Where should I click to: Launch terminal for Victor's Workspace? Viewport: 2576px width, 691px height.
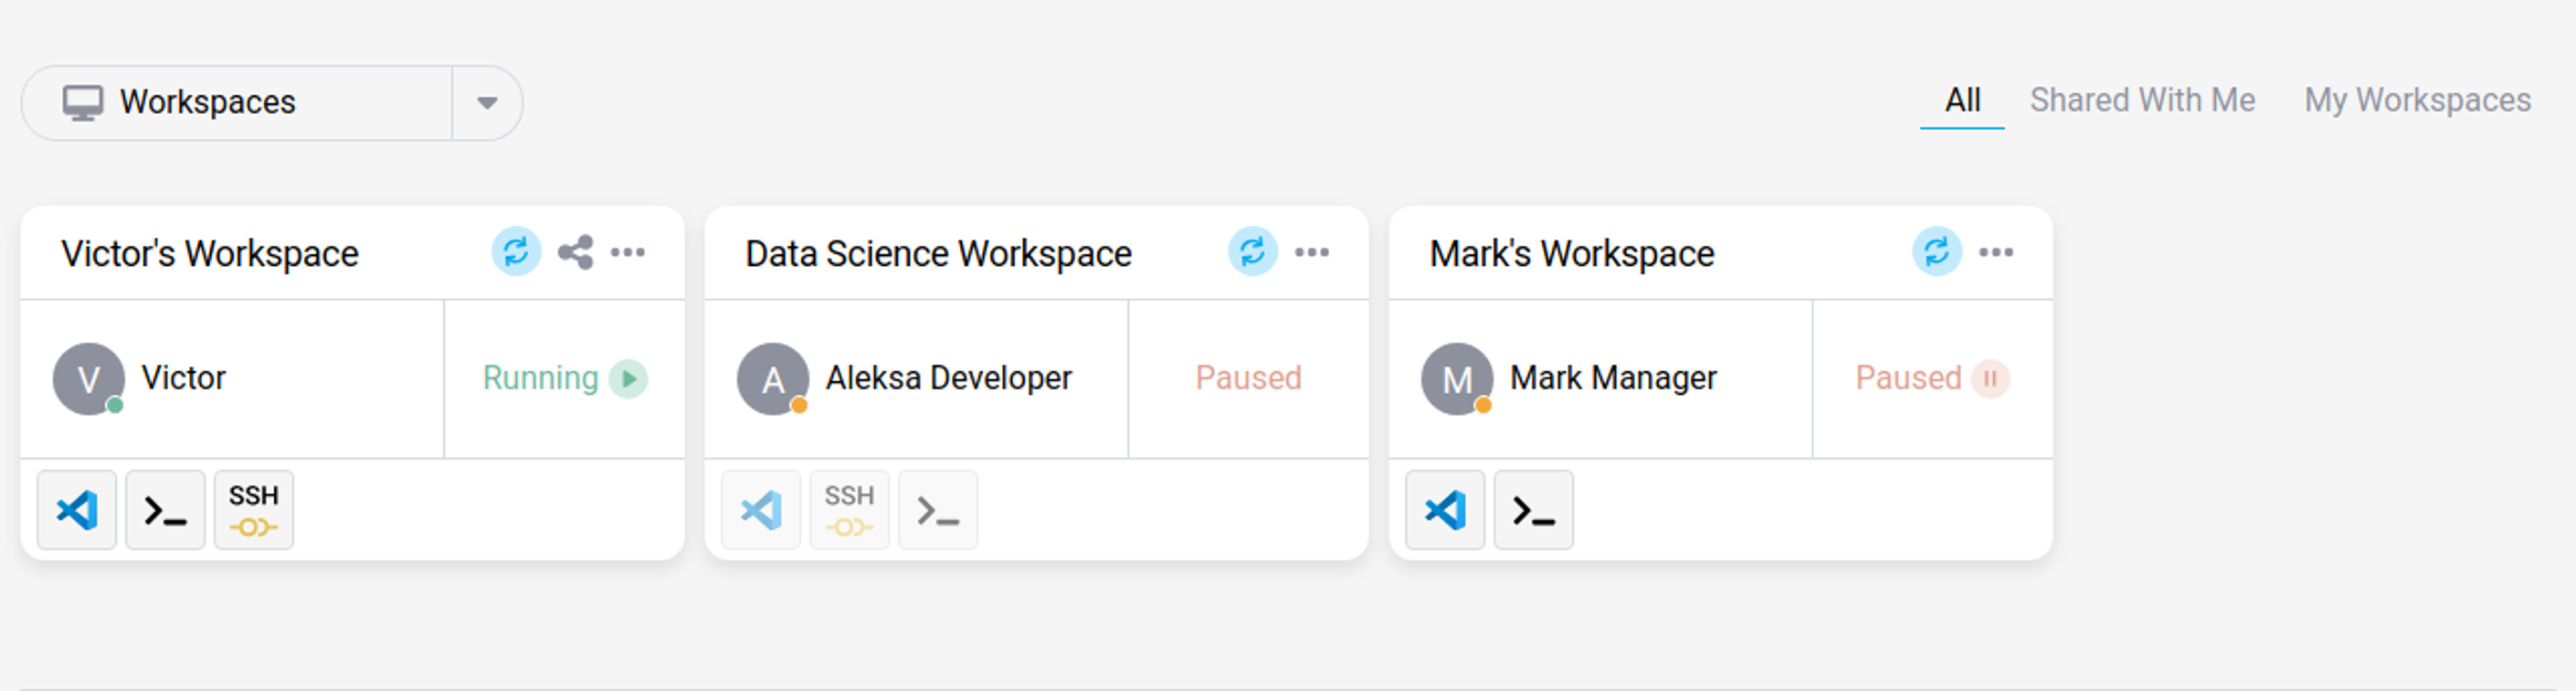165,510
